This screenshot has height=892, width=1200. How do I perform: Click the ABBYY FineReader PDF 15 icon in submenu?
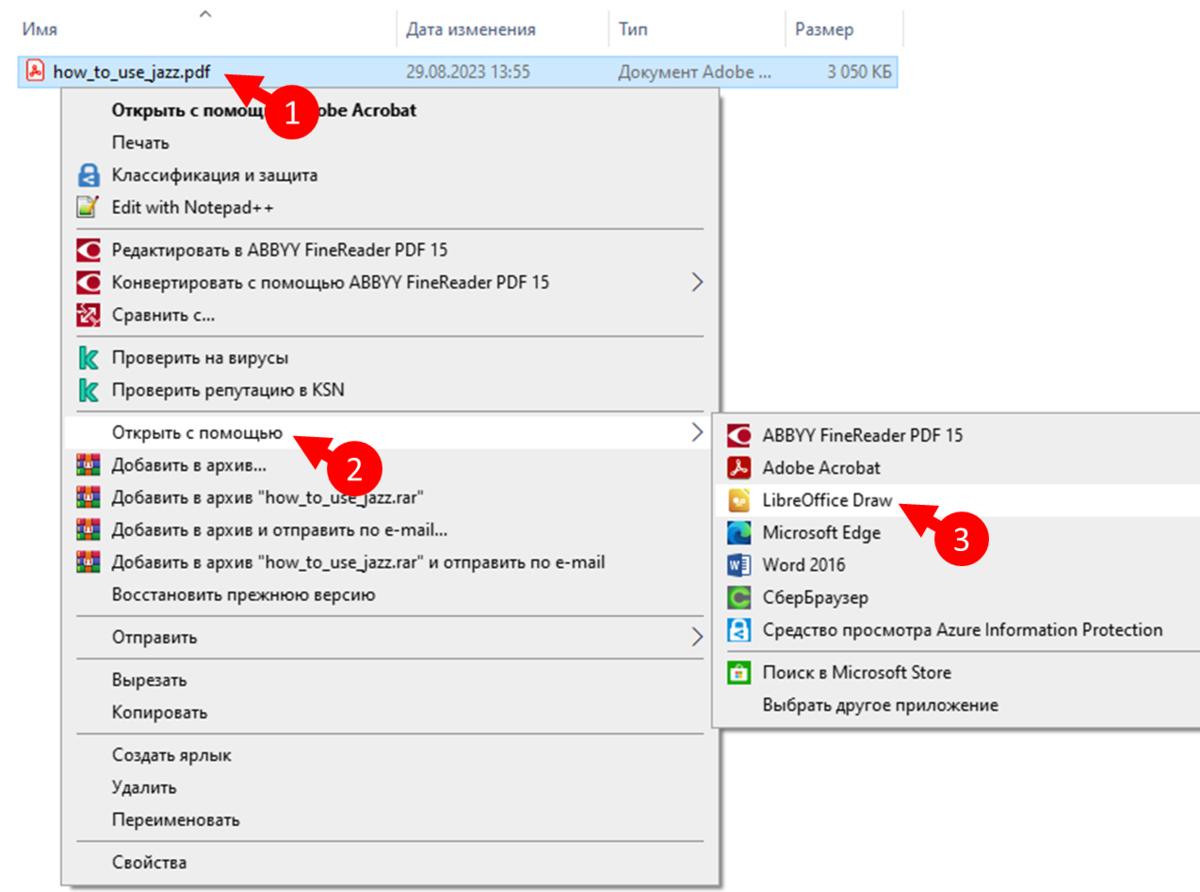point(739,435)
